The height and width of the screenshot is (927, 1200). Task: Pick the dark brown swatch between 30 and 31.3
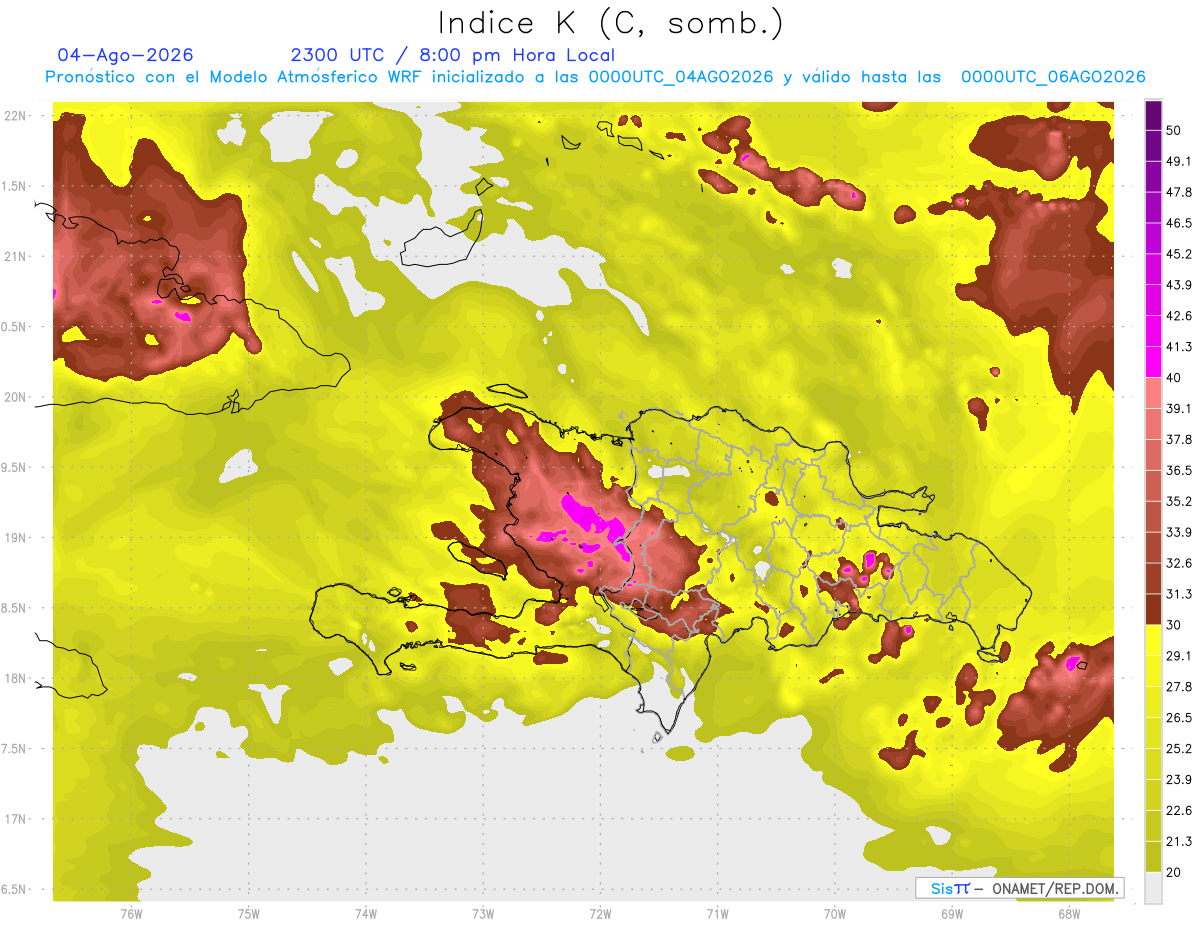click(x=1153, y=609)
